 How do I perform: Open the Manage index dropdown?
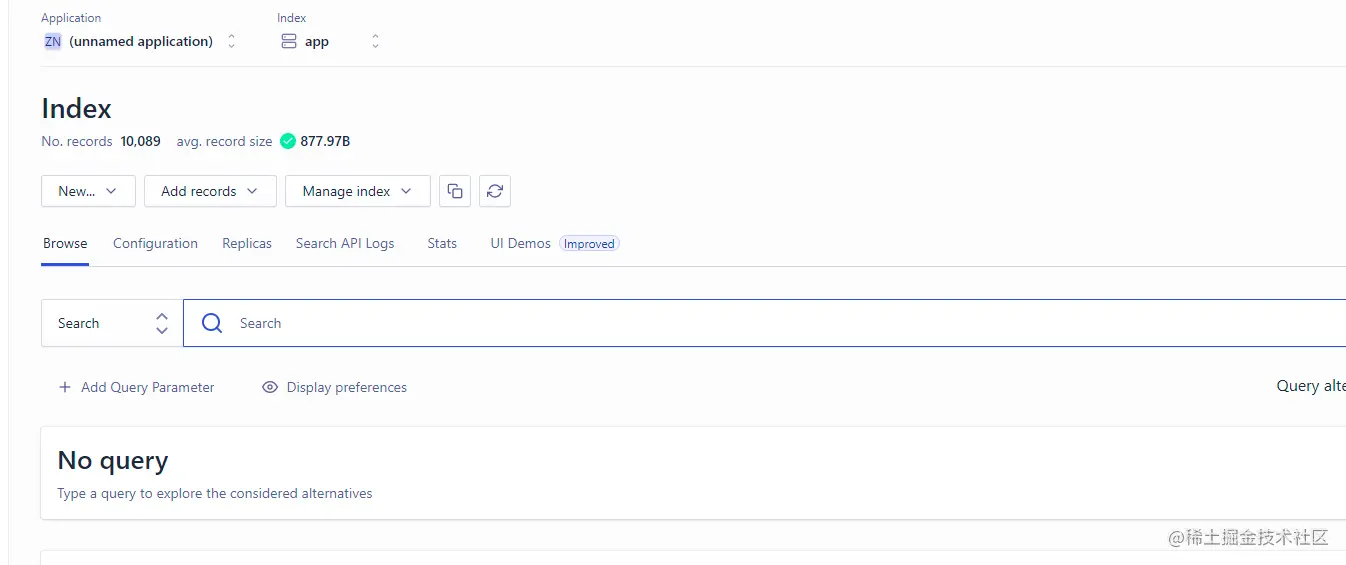[357, 191]
